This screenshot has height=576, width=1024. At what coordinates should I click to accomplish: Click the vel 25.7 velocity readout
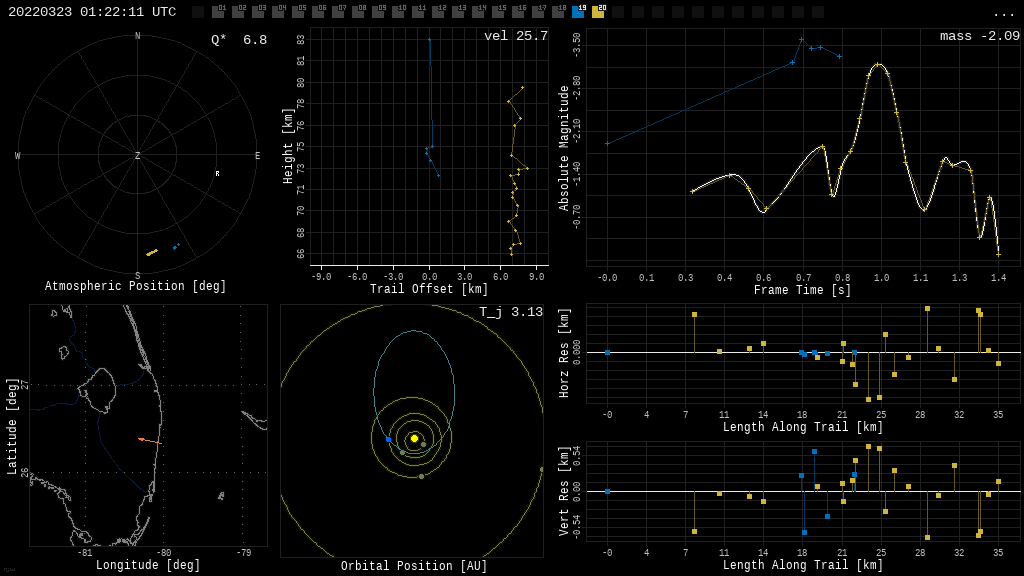516,36
